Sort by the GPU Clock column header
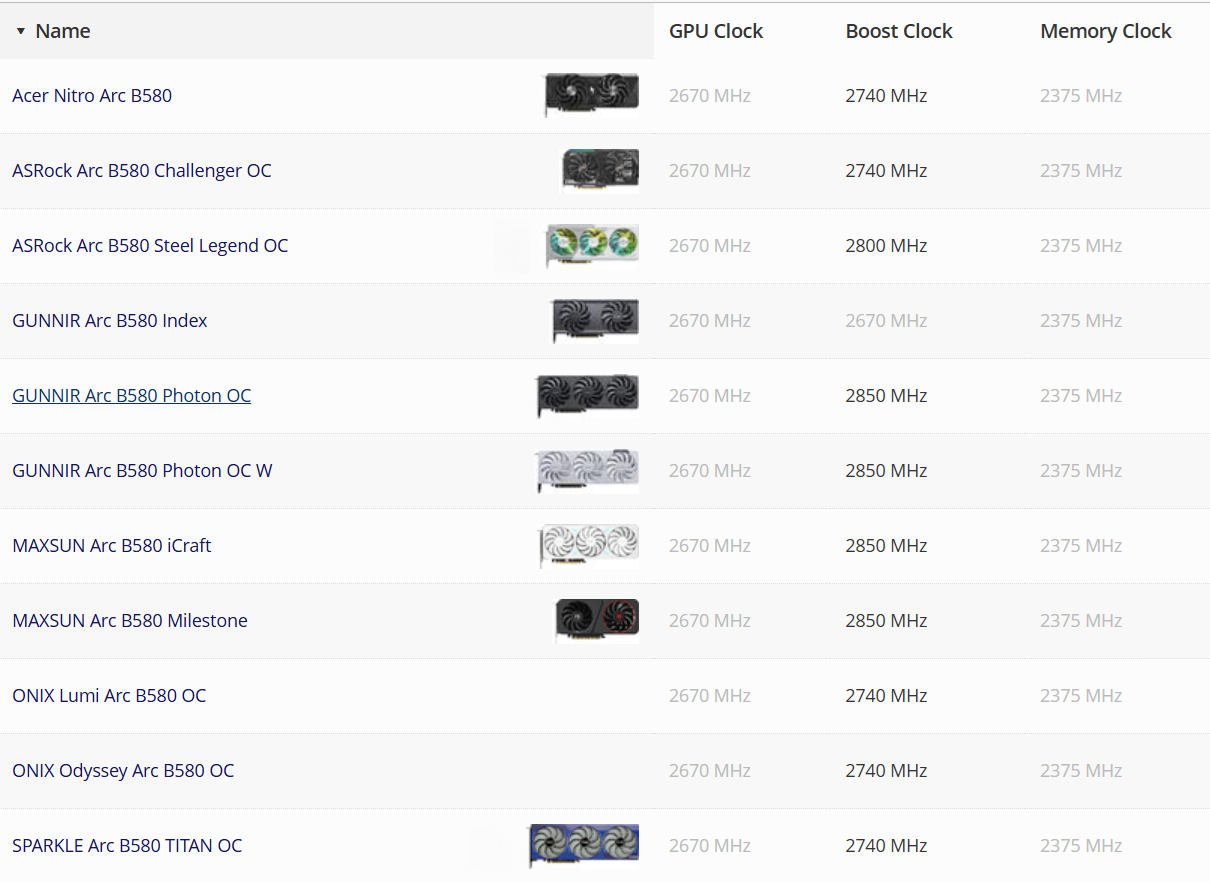 click(716, 31)
